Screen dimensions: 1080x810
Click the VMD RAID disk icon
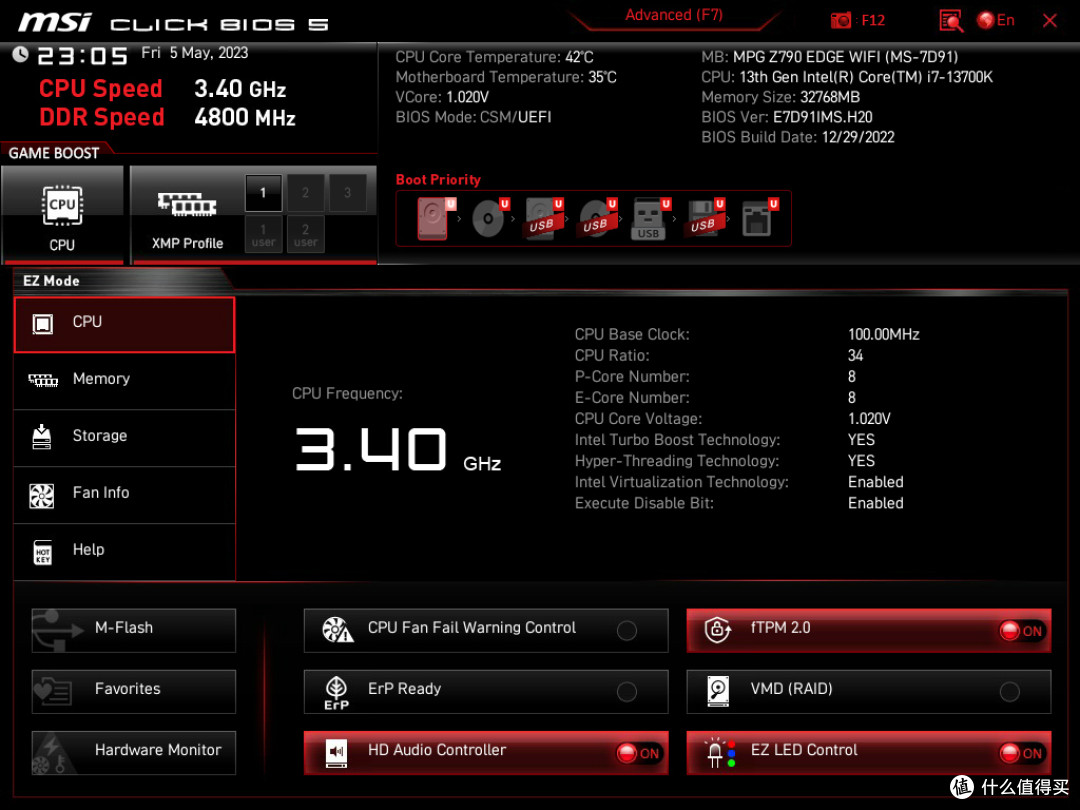tap(718, 691)
